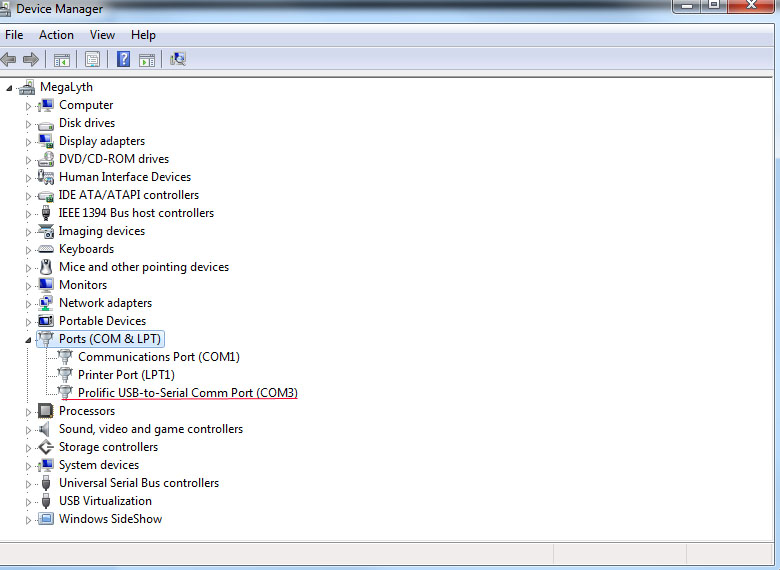
Task: Collapse the MegaLyth root node
Action: [x=9, y=88]
